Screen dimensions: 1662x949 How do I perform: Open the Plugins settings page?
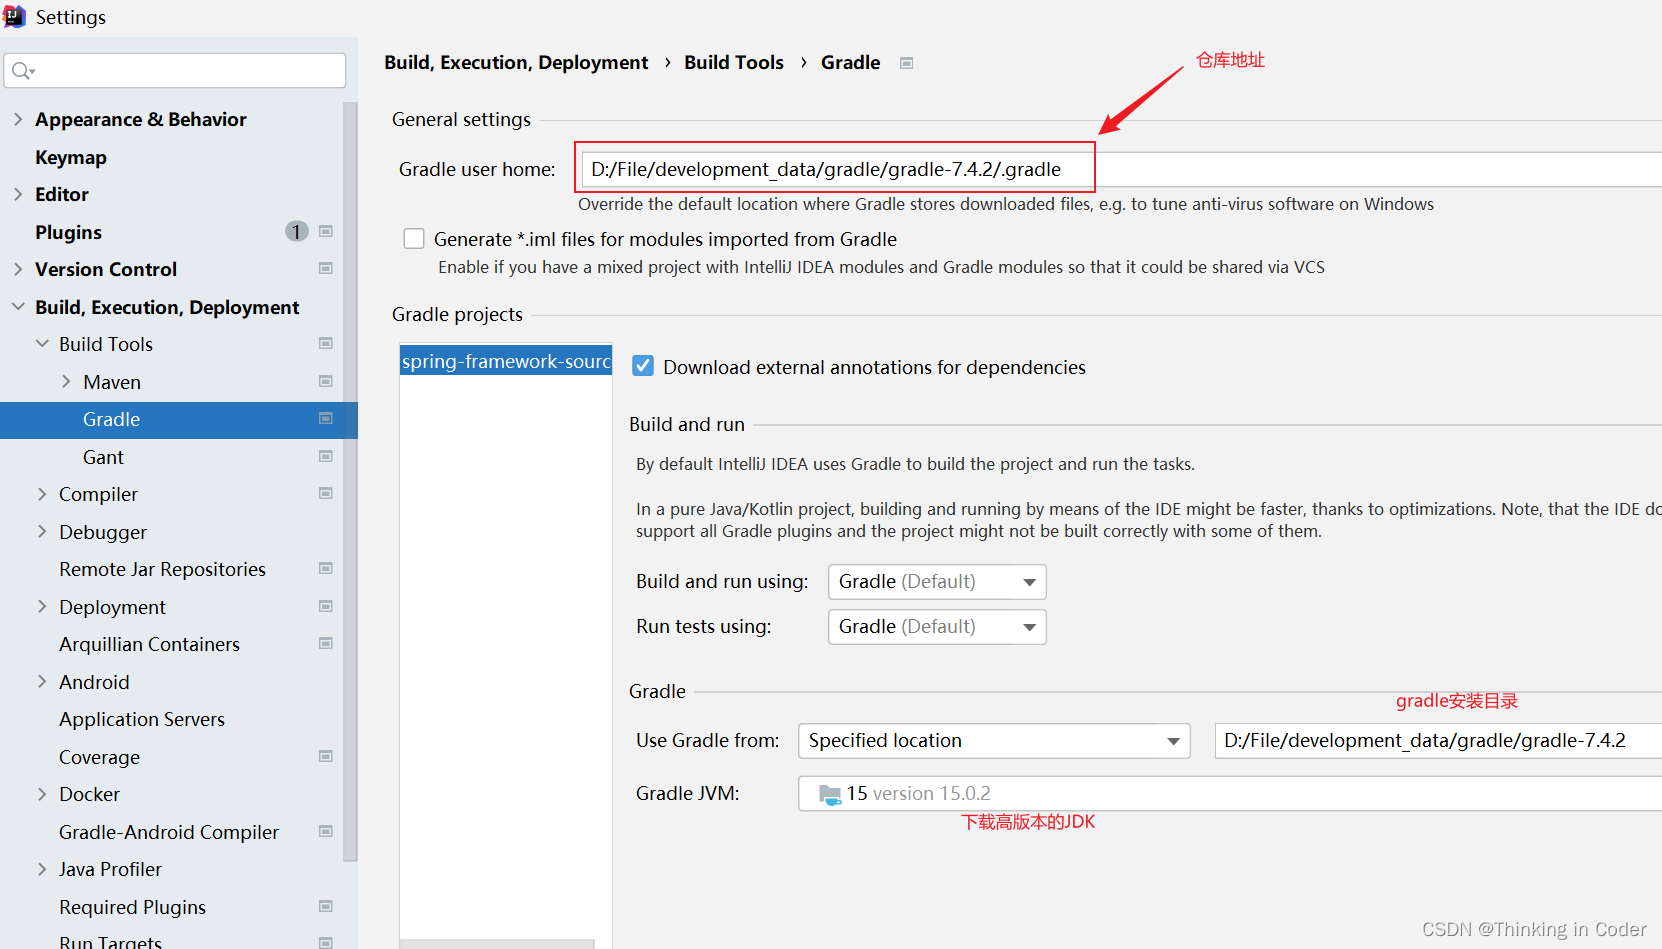(x=68, y=232)
